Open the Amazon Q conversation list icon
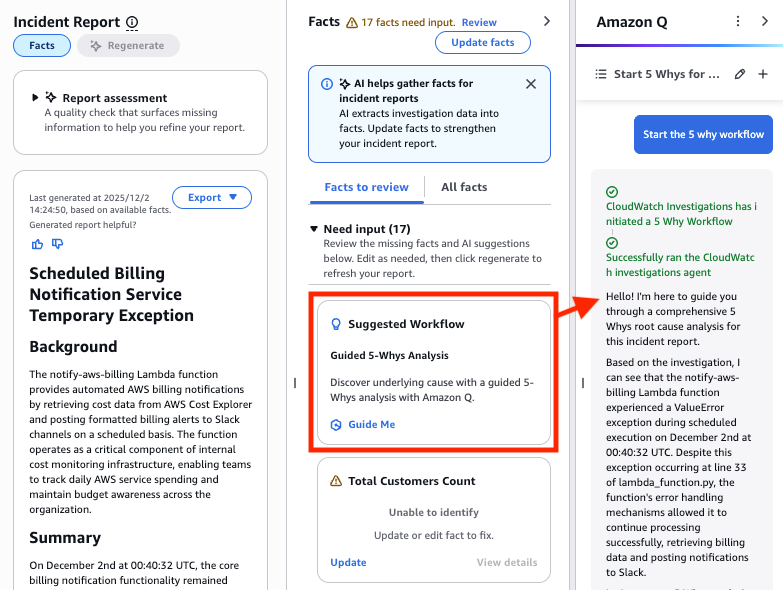The width and height of the screenshot is (783, 590). (x=601, y=74)
